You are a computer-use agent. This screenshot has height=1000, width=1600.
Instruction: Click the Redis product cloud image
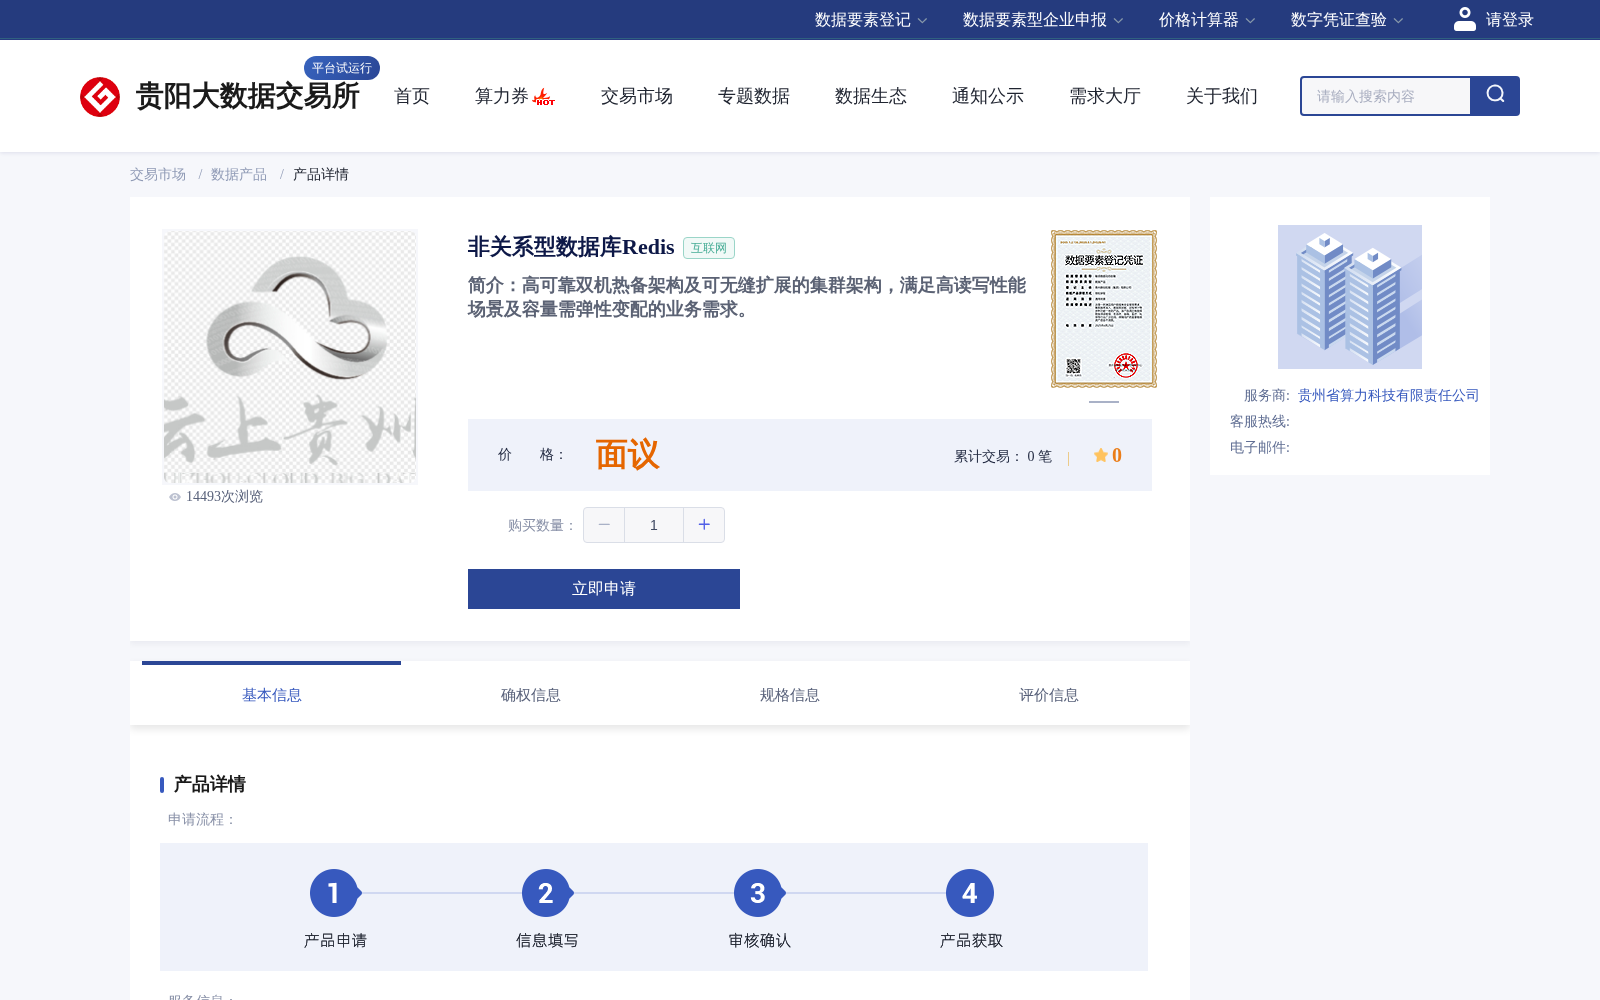pyautogui.click(x=290, y=357)
